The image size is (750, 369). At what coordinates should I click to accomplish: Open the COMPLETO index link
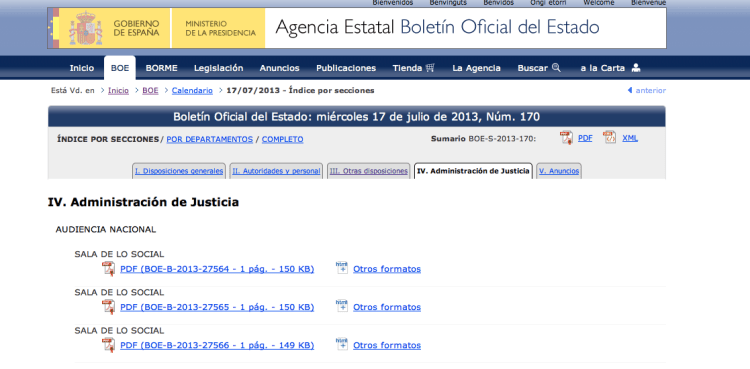tap(282, 139)
